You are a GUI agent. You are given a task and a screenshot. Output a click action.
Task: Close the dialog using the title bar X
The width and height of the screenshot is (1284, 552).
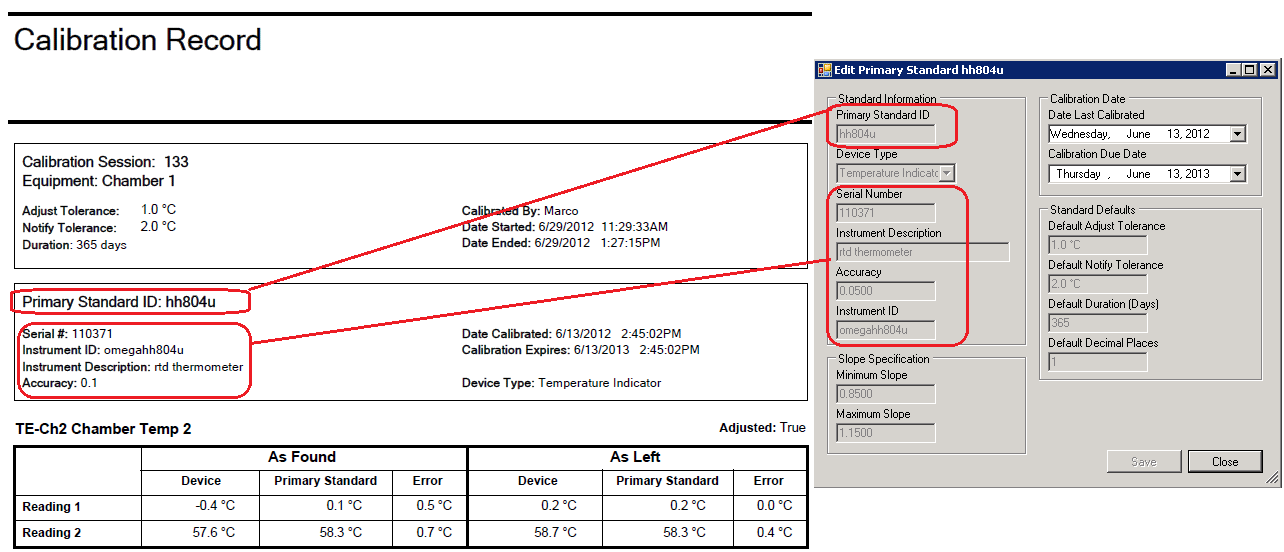pyautogui.click(x=1267, y=70)
